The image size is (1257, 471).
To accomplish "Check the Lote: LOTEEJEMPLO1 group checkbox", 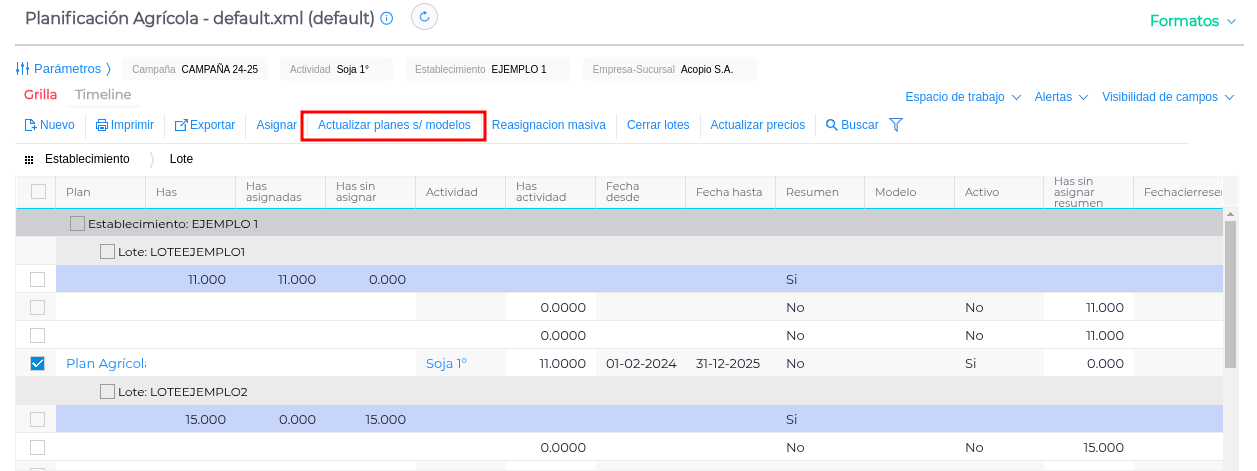I will click(x=107, y=251).
